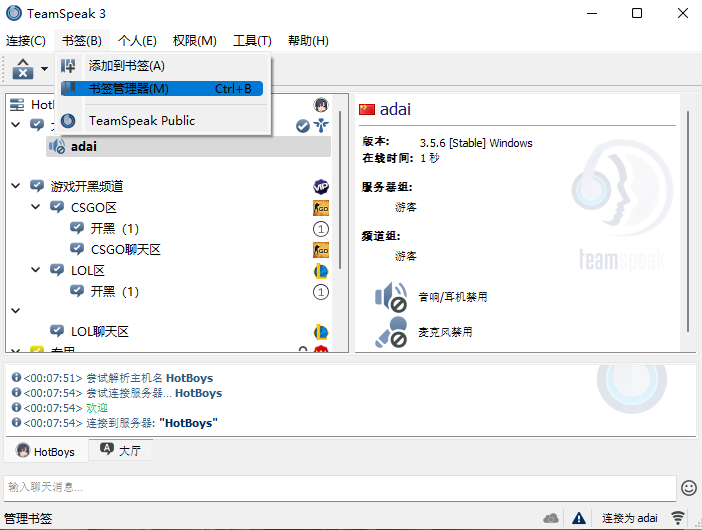Collapse the CSGO区 channel

pos(36,207)
